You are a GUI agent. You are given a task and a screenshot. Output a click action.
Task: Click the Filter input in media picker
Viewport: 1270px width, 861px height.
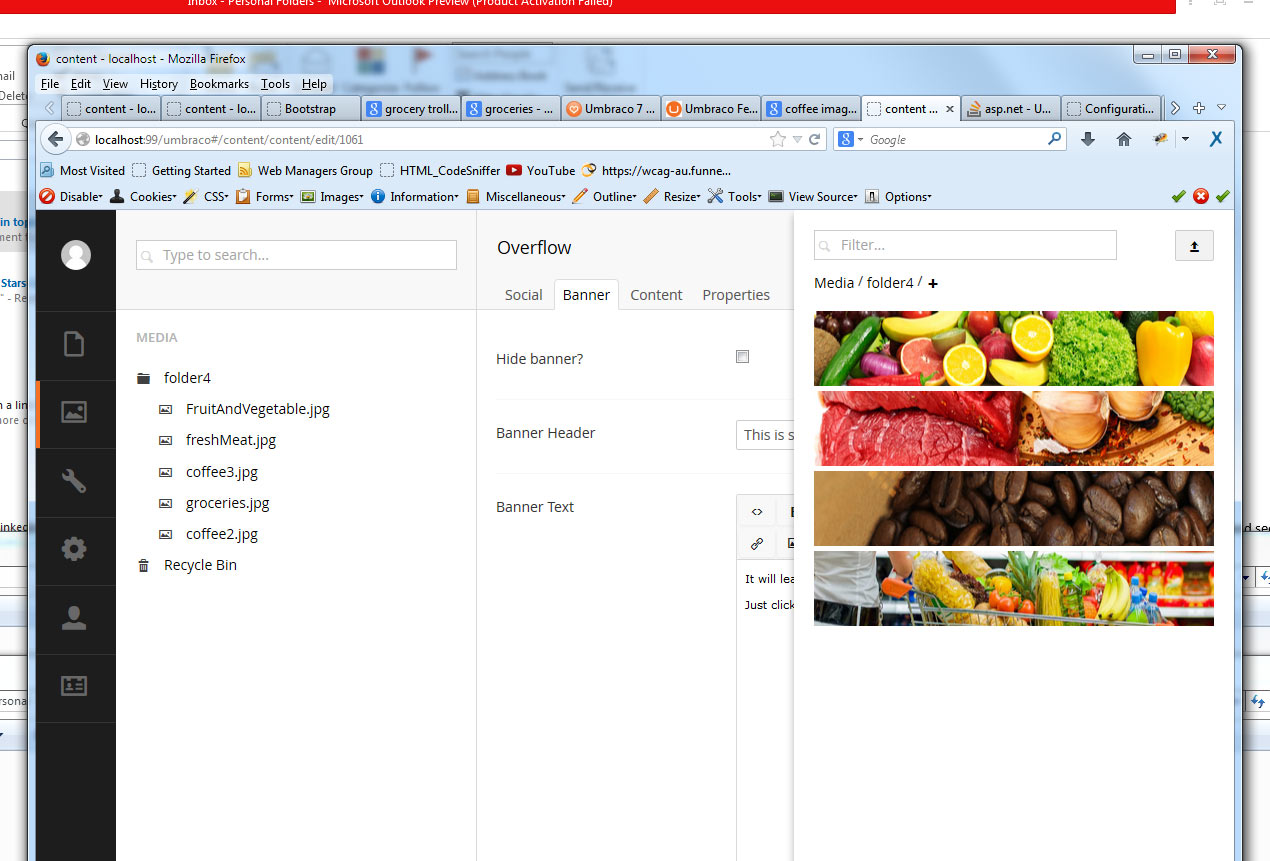pos(965,245)
